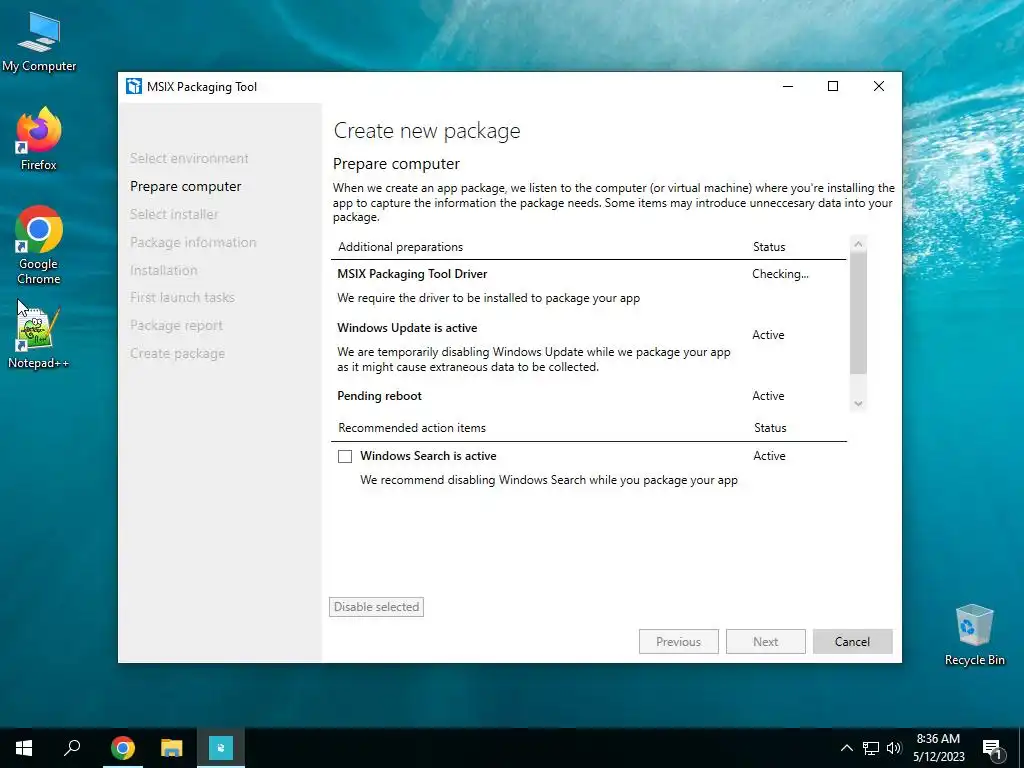Close the MSIX Packaging Tool window

pos(879,86)
